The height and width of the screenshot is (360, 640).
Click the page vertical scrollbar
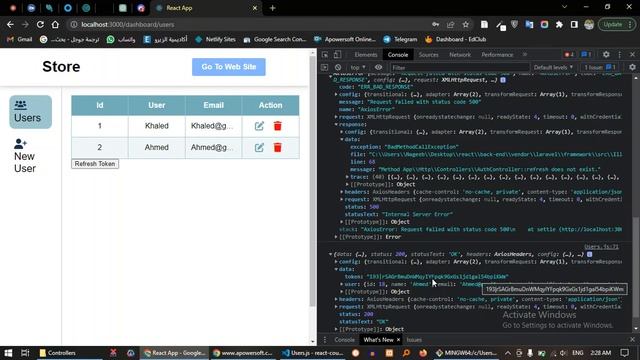click(x=313, y=182)
